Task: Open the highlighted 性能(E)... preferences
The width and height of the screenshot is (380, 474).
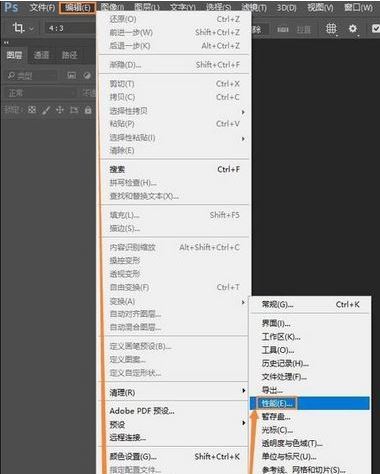Action: [310, 403]
